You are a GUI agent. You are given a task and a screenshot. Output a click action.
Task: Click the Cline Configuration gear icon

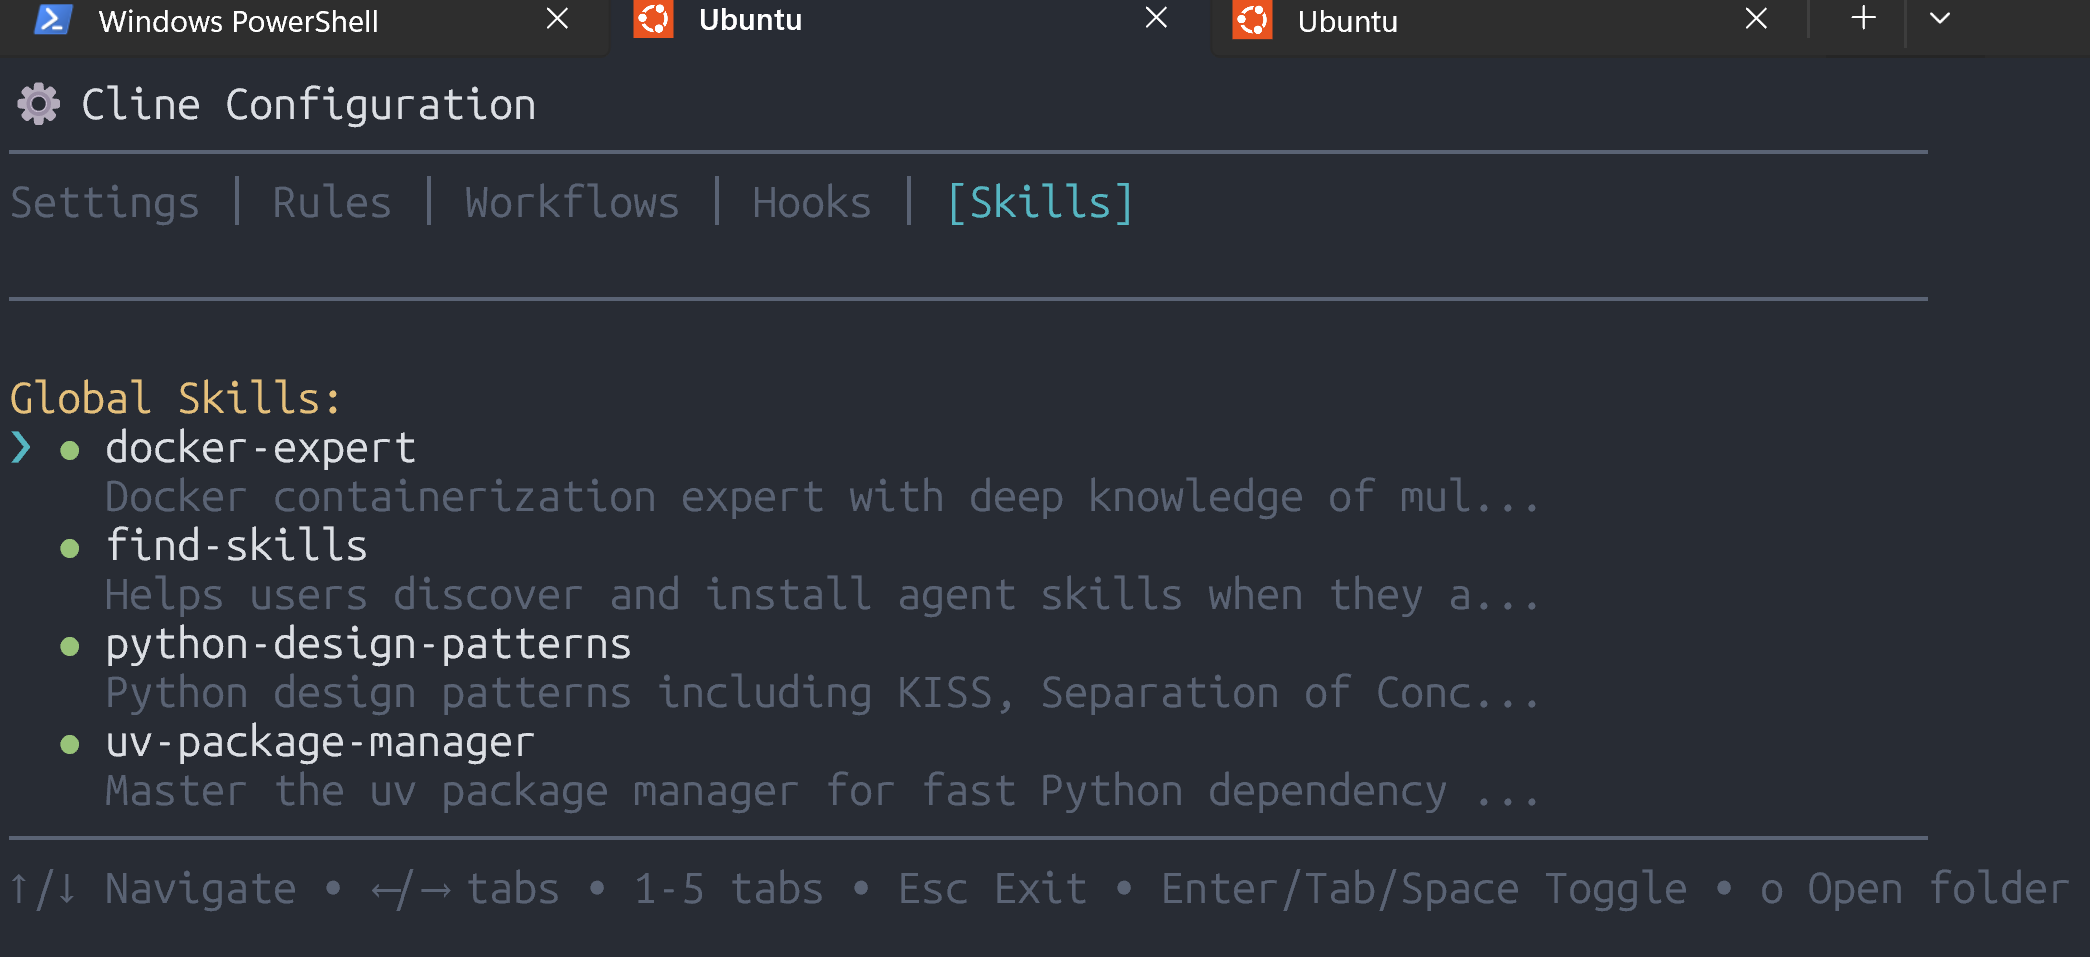click(39, 104)
